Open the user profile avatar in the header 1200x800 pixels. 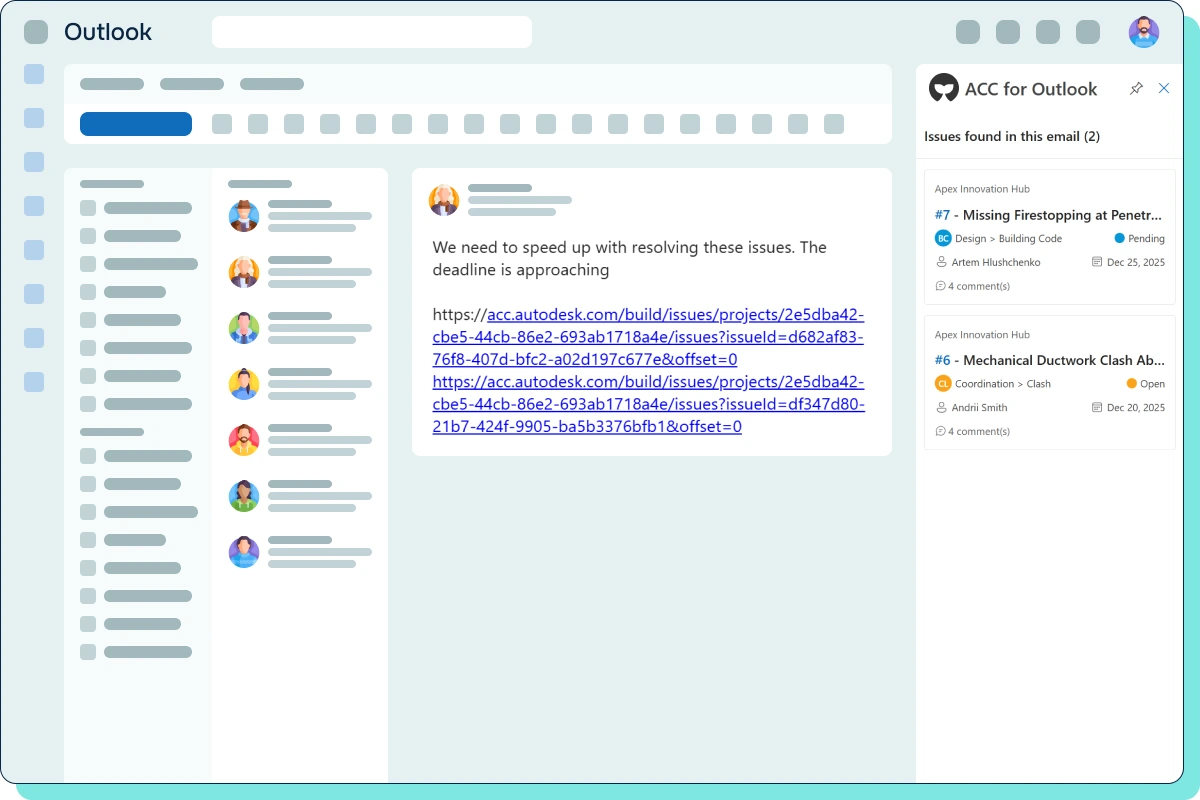click(1144, 32)
